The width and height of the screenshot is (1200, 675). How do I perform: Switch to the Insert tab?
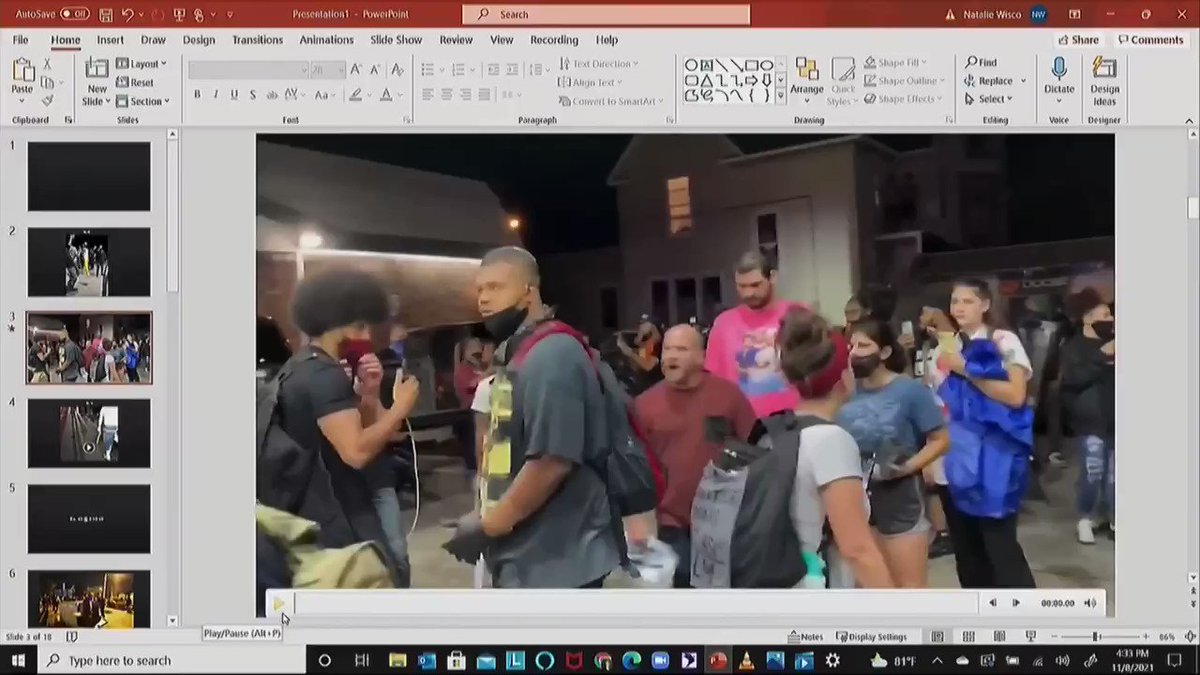(110, 40)
